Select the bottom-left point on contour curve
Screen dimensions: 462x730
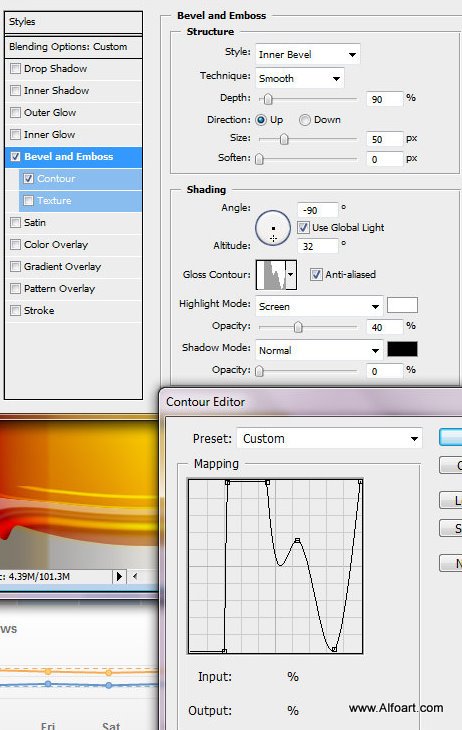pyautogui.click(x=224, y=651)
